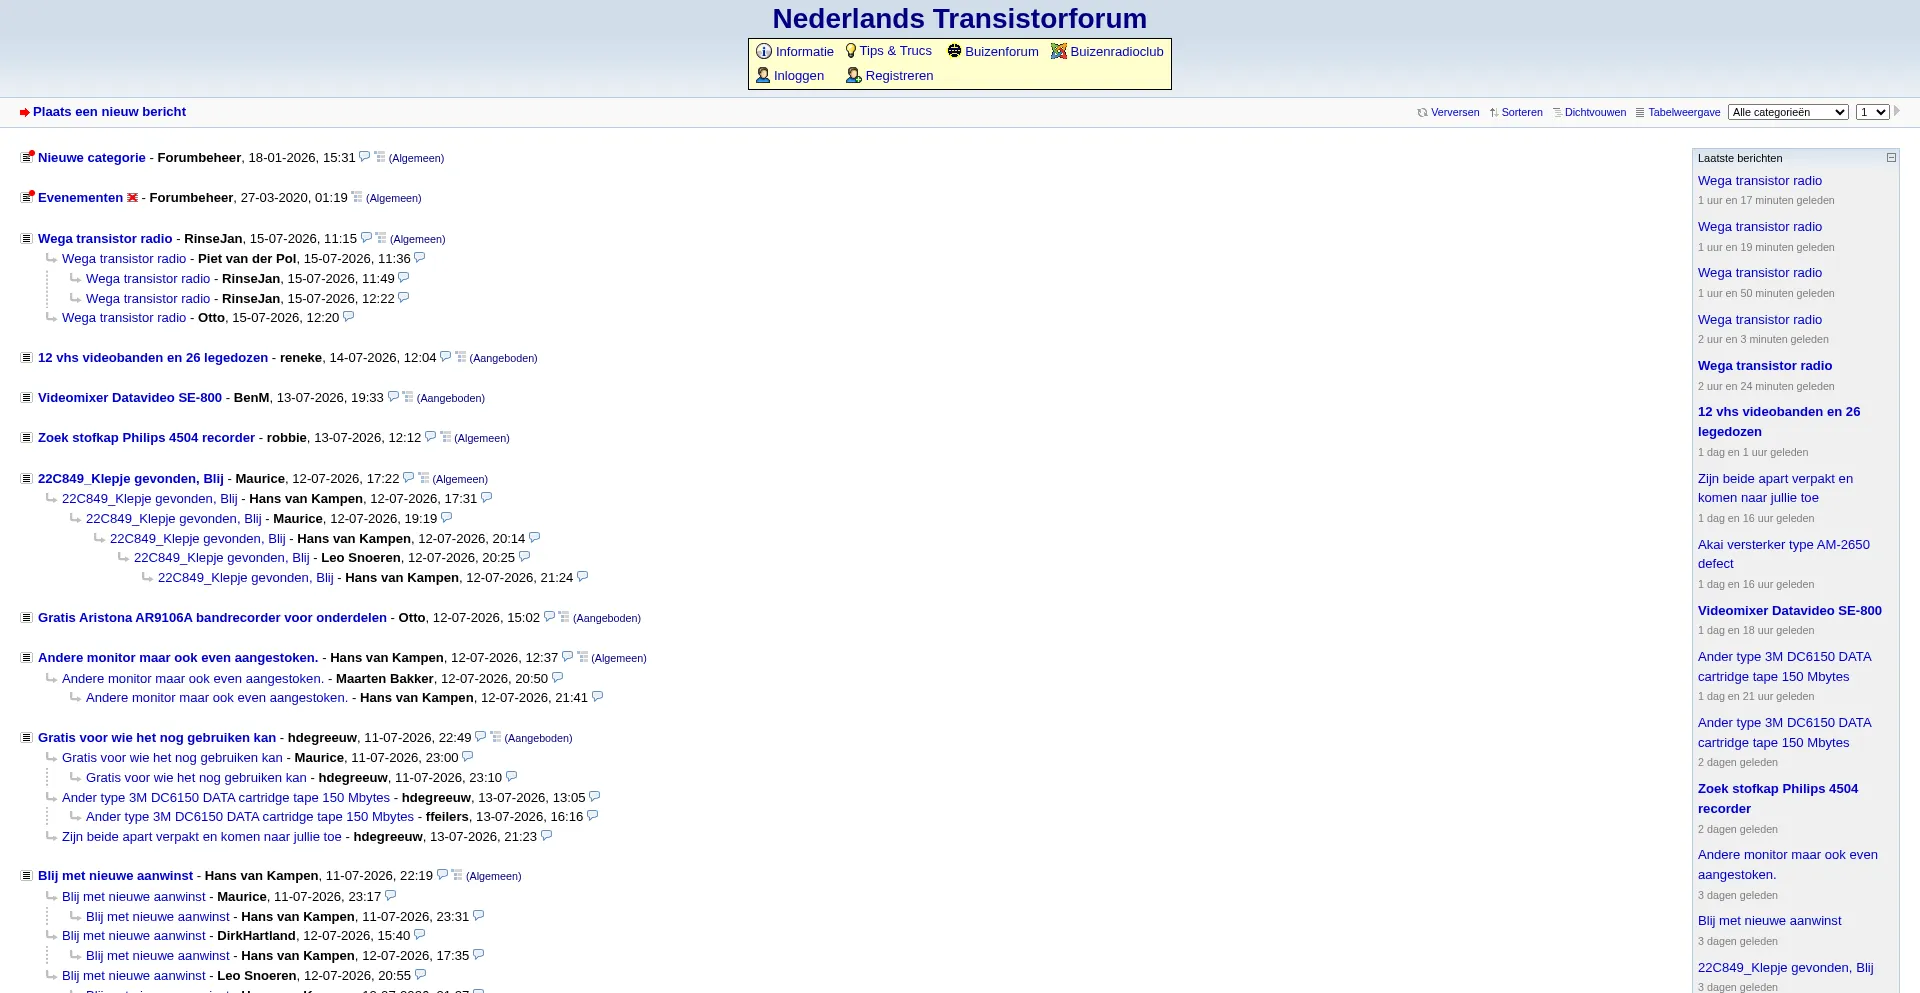Open the Evenementen thread title
Viewport: 1920px width, 993px height.
point(80,197)
